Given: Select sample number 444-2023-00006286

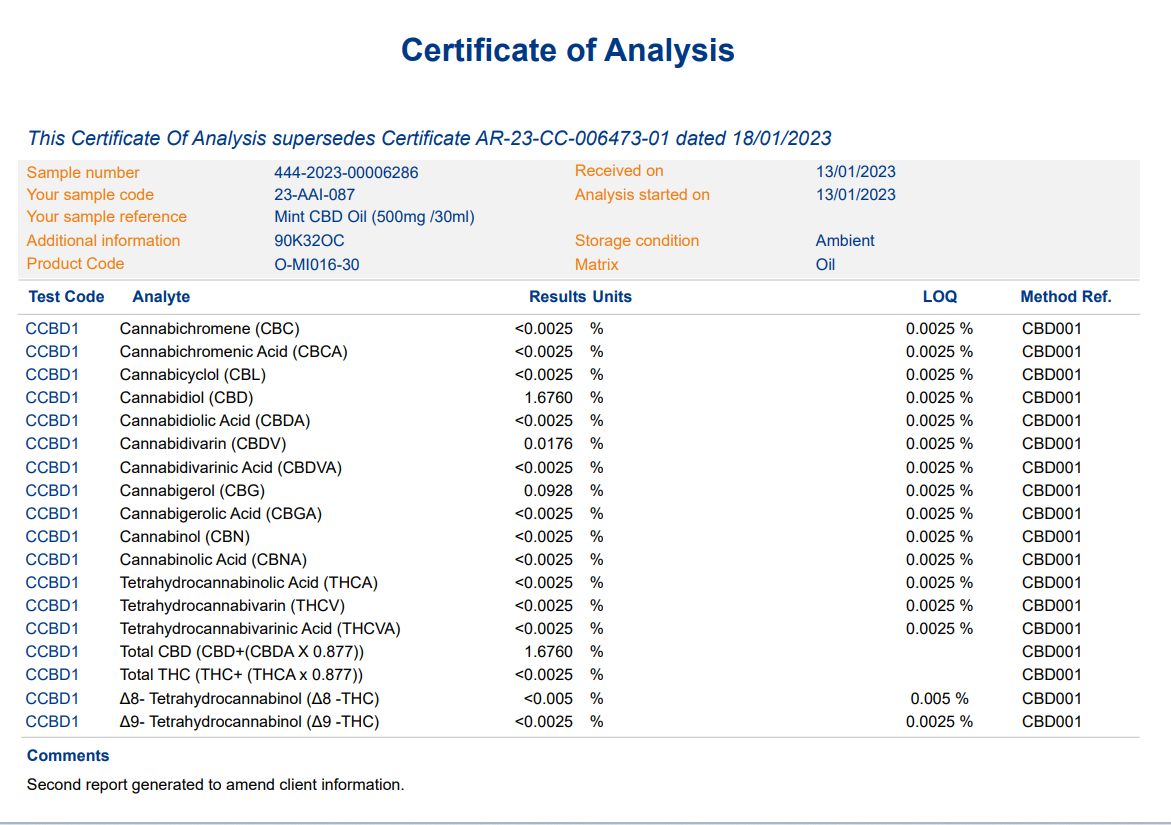Looking at the screenshot, I should pyautogui.click(x=346, y=172).
